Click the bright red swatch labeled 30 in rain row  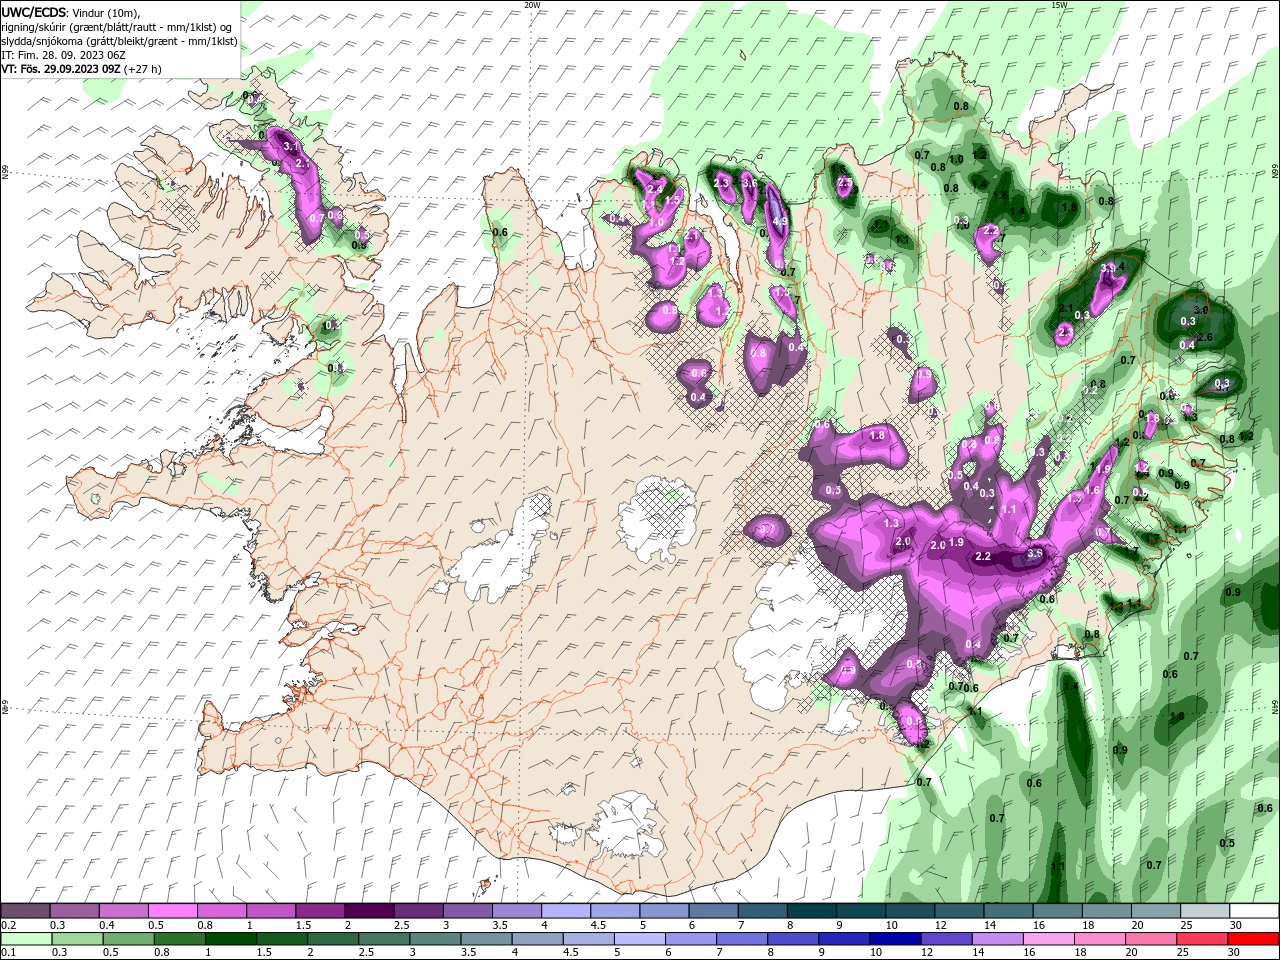pos(1254,939)
